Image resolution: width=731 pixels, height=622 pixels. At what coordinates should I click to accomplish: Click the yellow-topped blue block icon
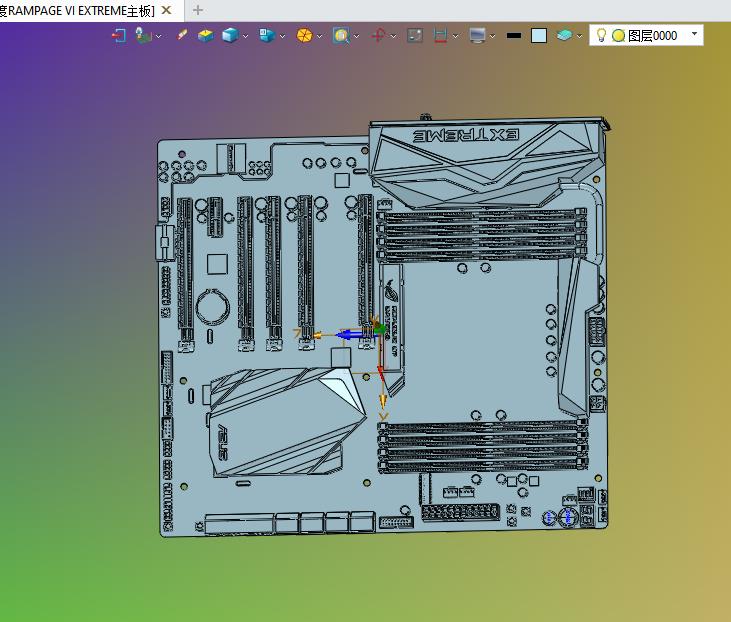[206, 35]
